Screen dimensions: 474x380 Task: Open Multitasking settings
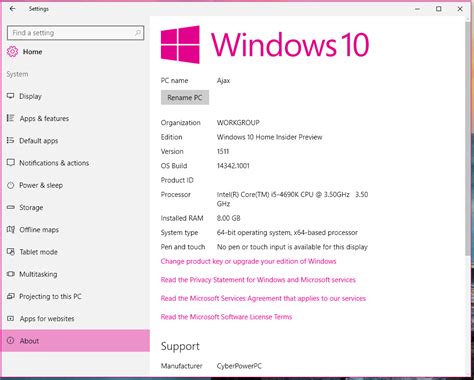pyautogui.click(x=75, y=274)
